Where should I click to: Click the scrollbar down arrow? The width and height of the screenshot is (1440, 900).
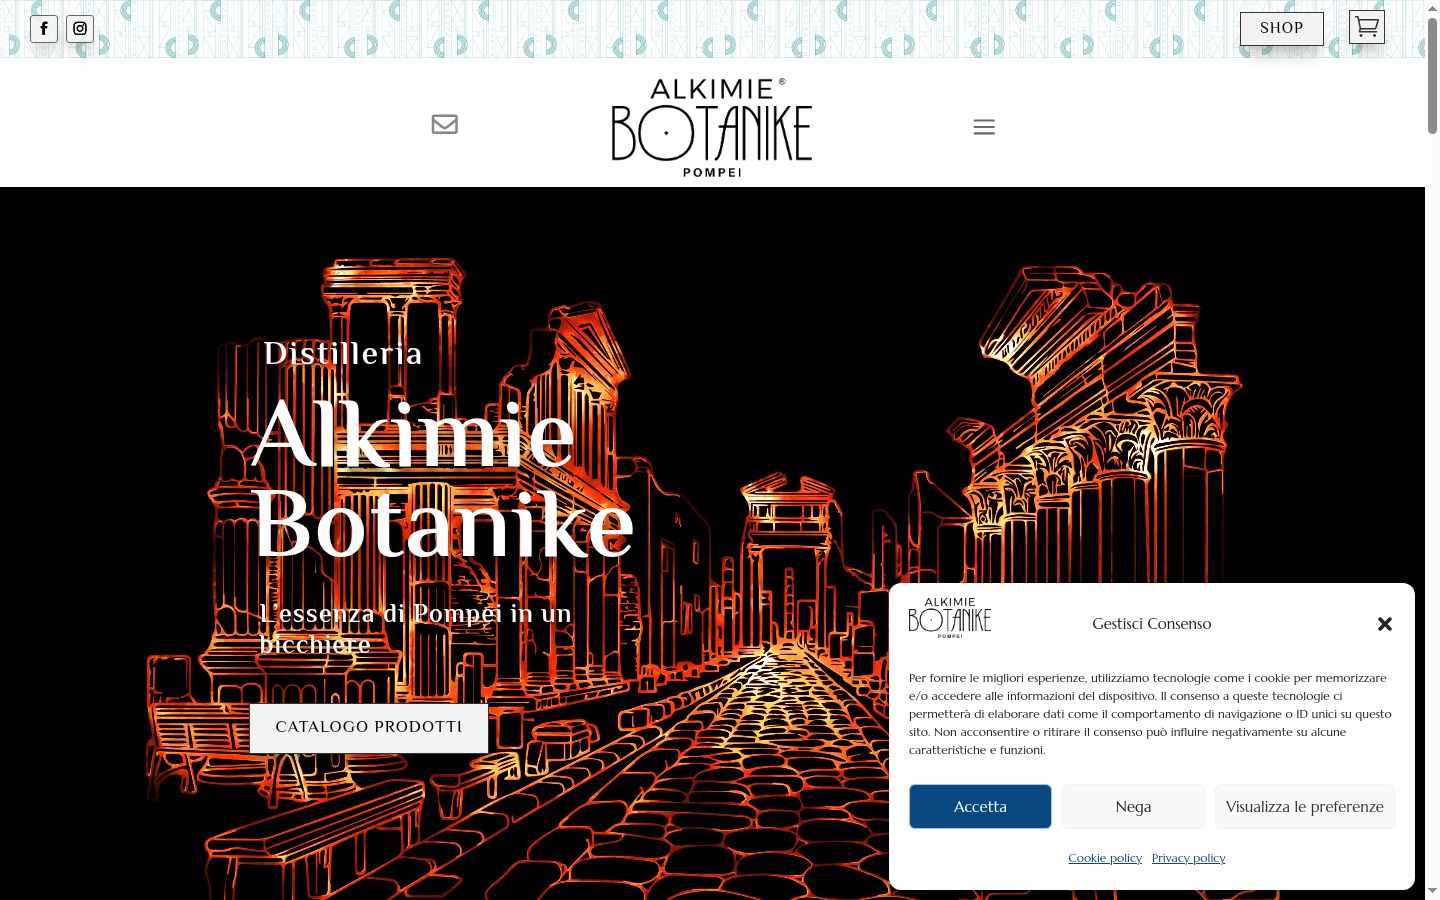pos(1432,891)
